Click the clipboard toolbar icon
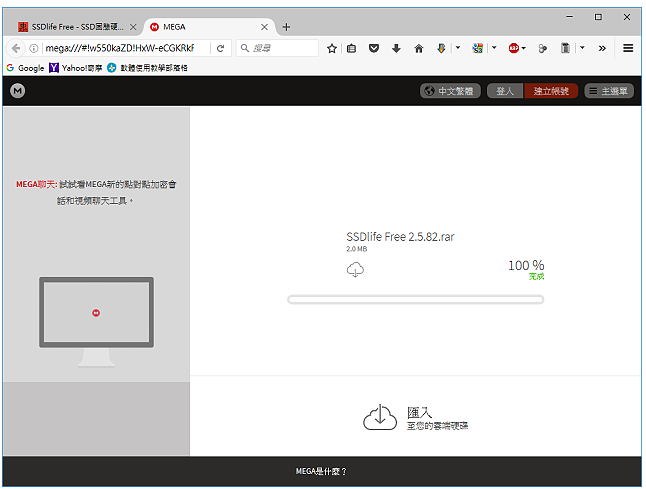This screenshot has width=646, height=489. click(x=565, y=49)
